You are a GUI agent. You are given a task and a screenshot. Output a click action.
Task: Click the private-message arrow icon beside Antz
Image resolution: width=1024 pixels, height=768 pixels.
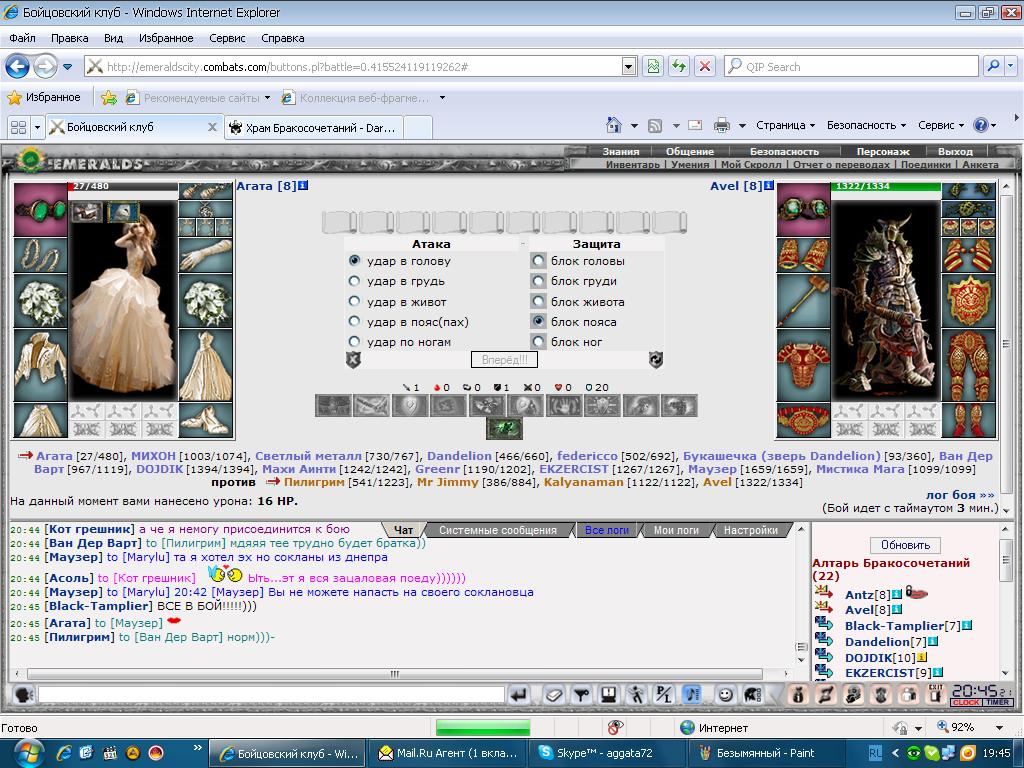[824, 592]
